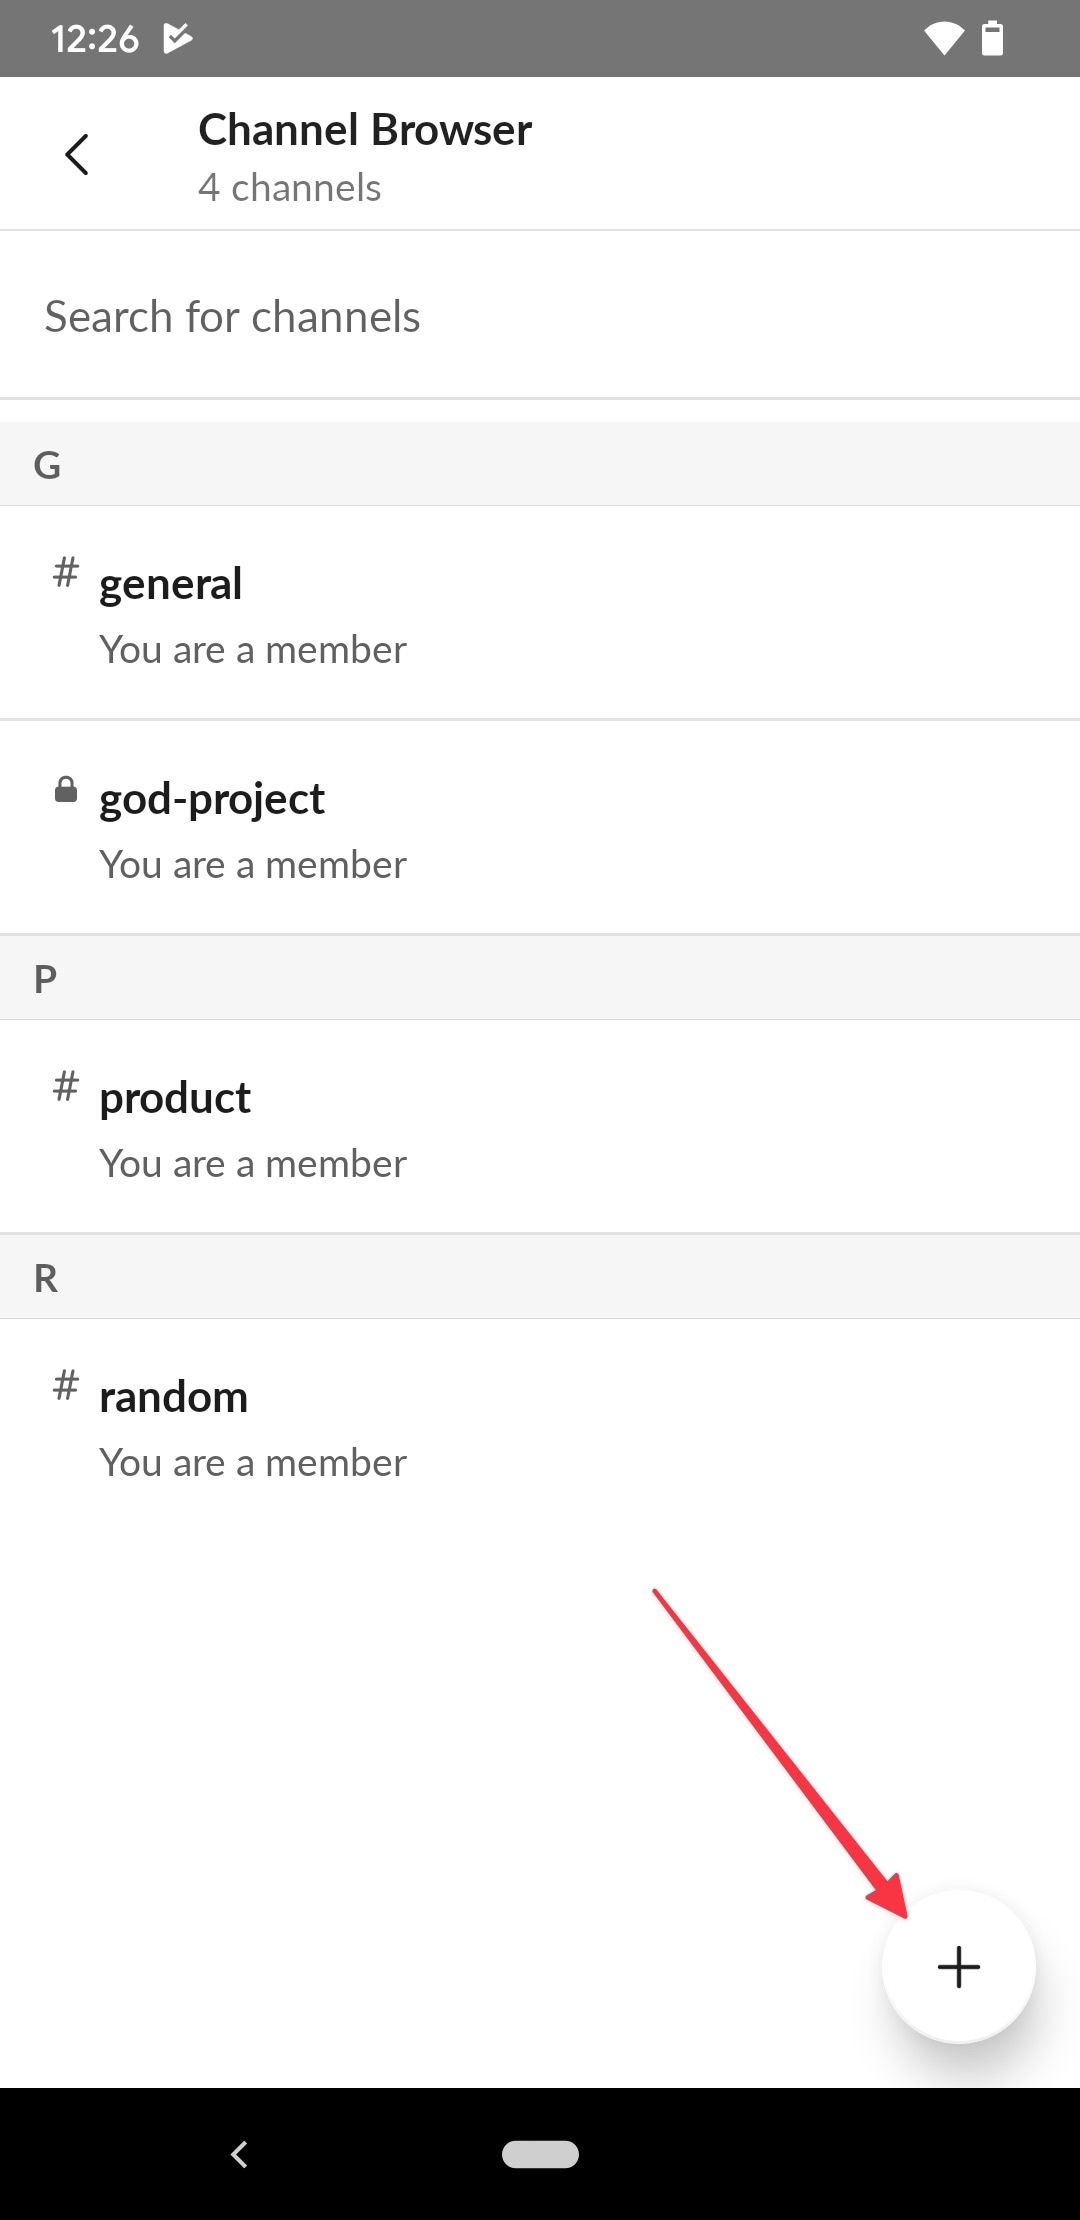Tap the battery icon in the status bar
The width and height of the screenshot is (1080, 2220).
click(x=994, y=37)
